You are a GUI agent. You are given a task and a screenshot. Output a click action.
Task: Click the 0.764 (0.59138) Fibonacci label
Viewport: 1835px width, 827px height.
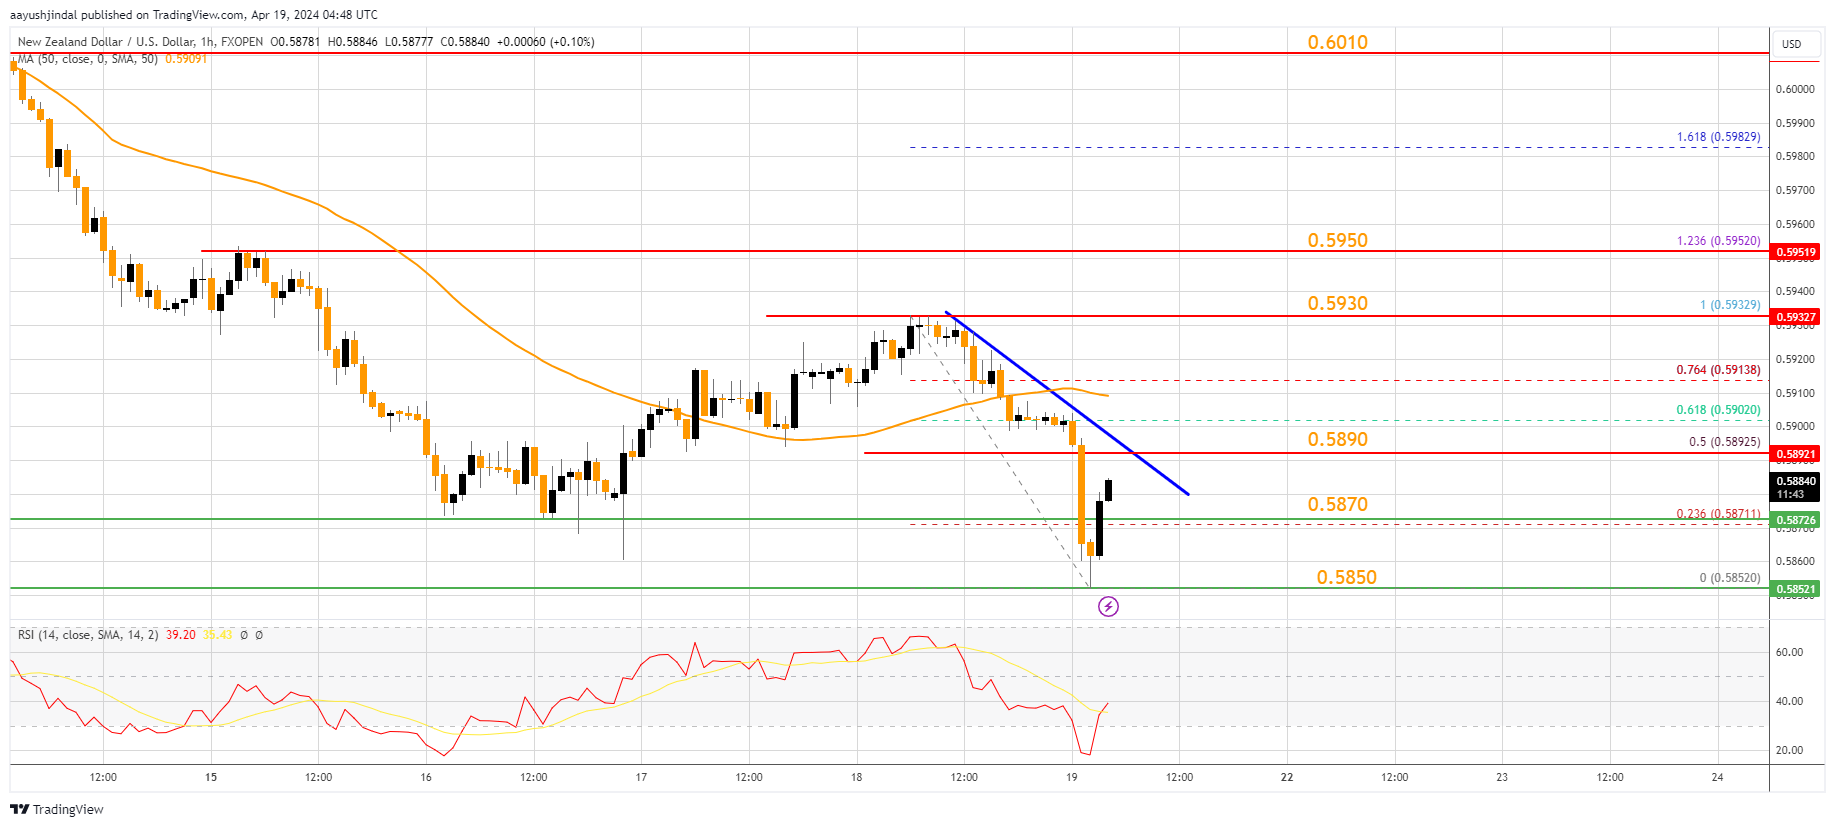(1719, 370)
